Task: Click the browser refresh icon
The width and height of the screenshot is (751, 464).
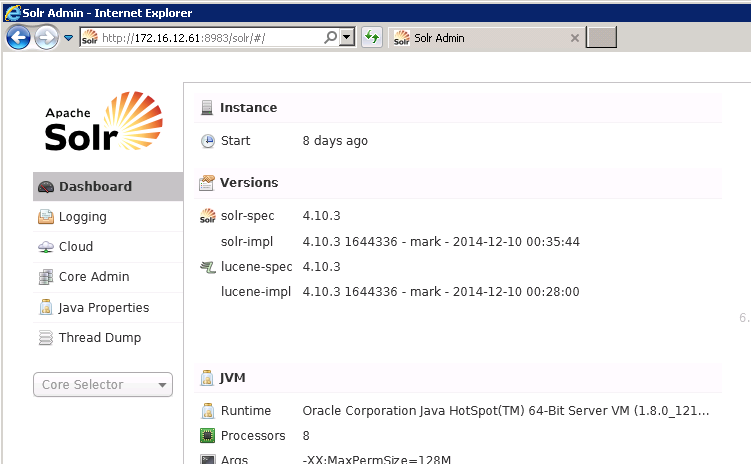Action: 372,38
